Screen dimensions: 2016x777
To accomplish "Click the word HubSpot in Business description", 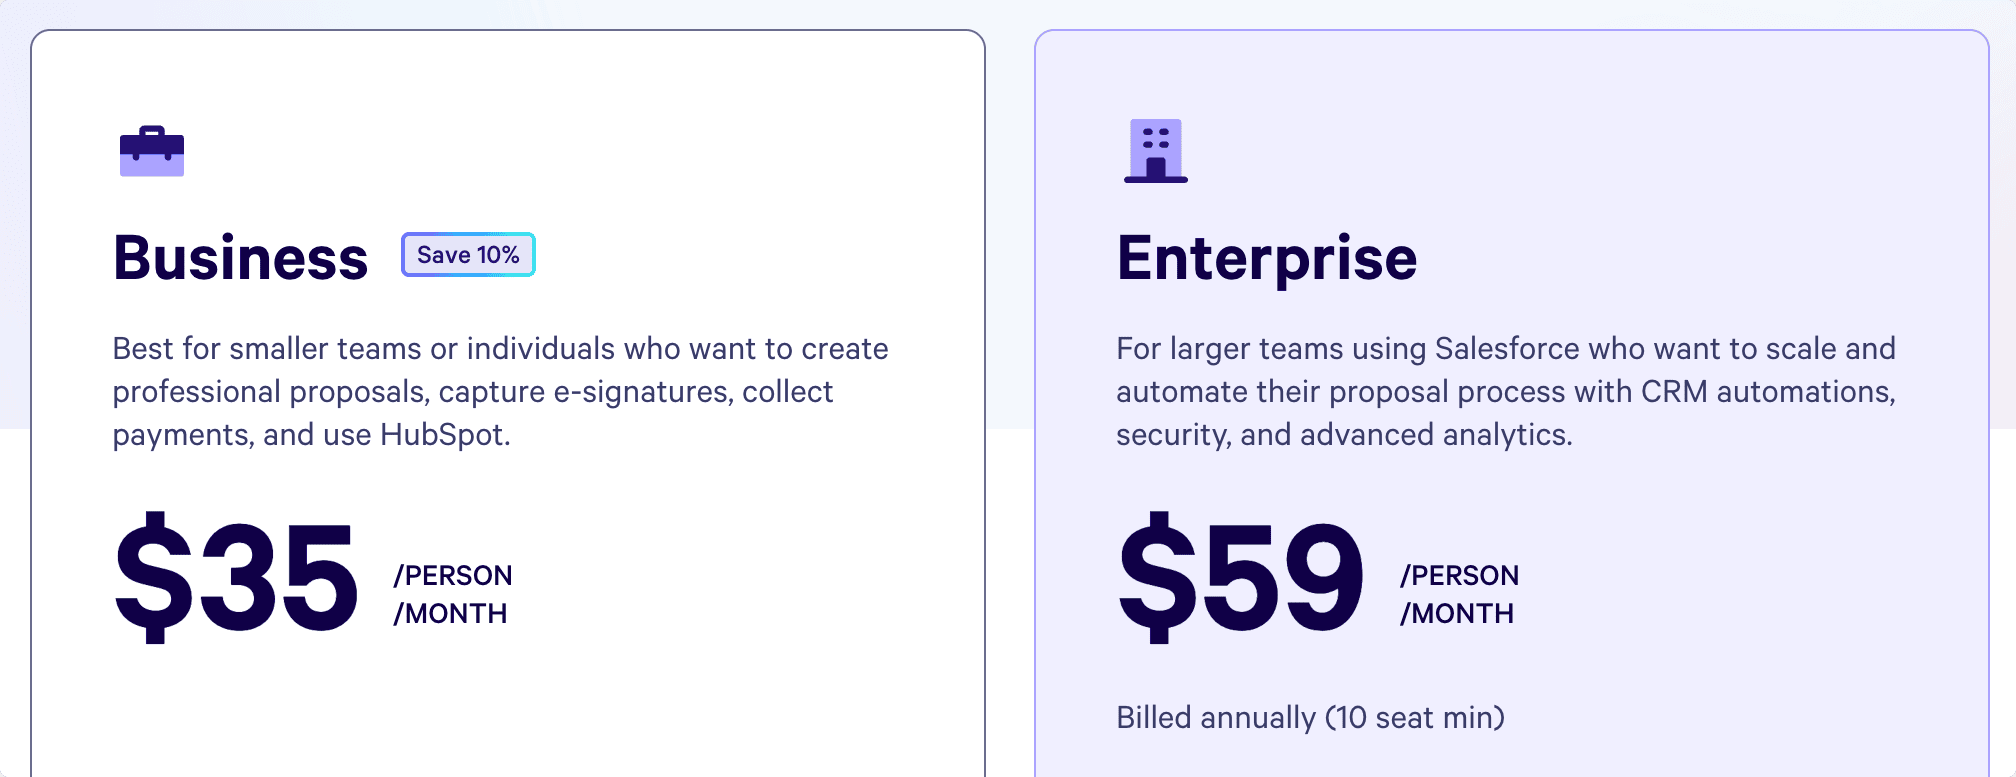I will pyautogui.click(x=445, y=435).
